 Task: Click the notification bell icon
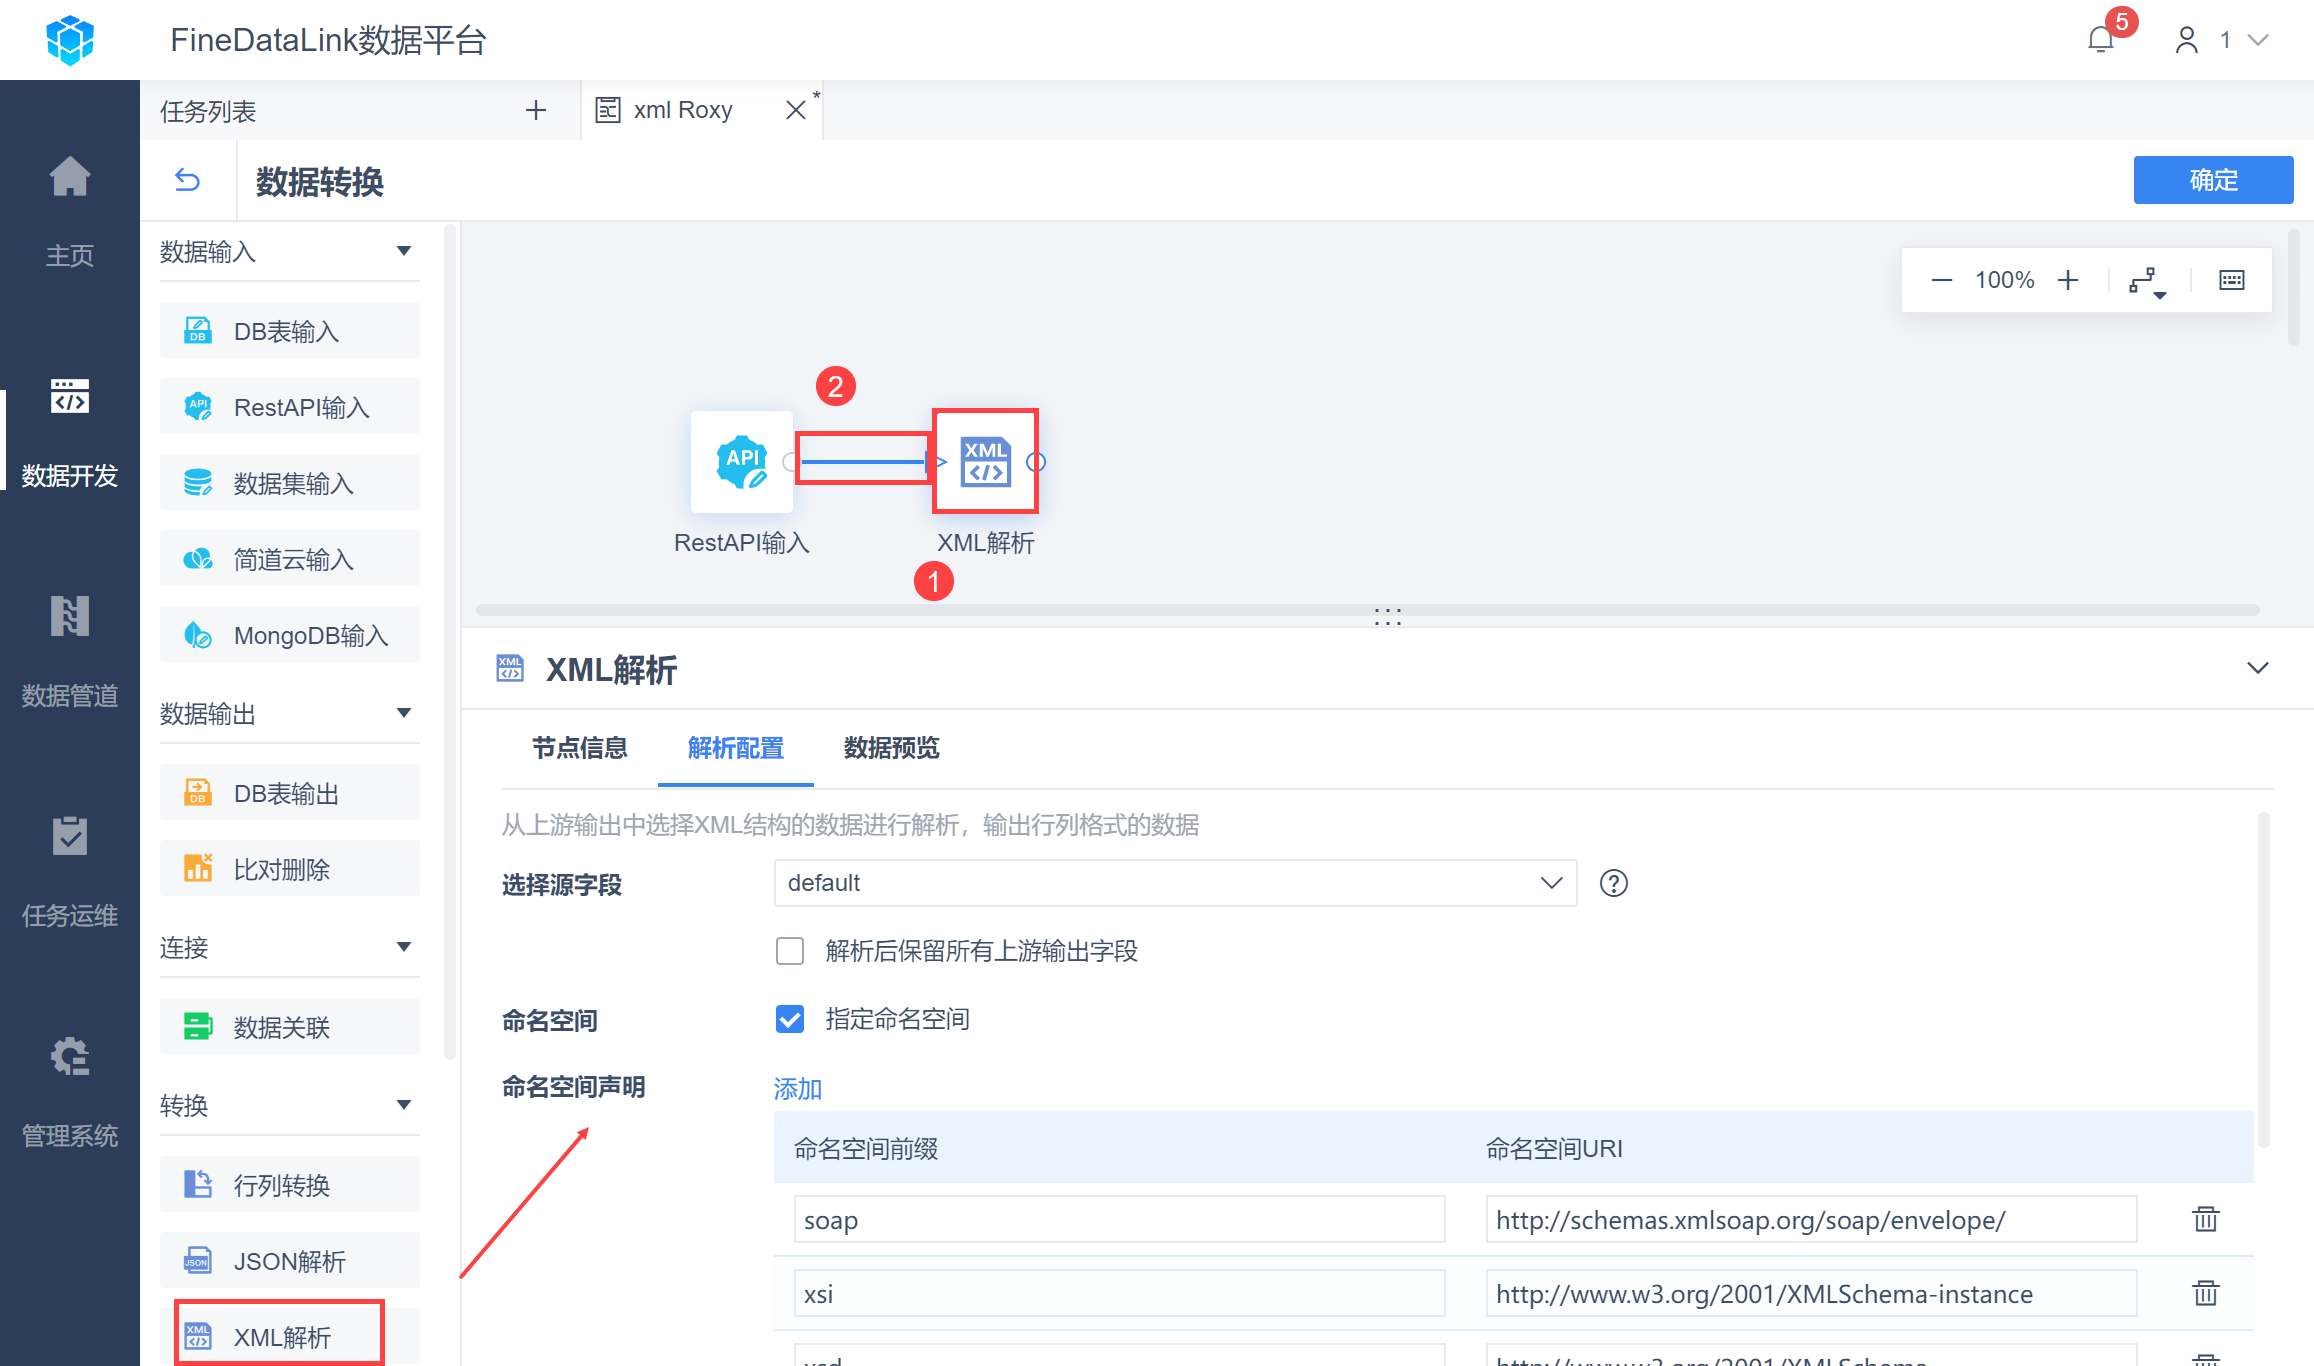[2100, 40]
